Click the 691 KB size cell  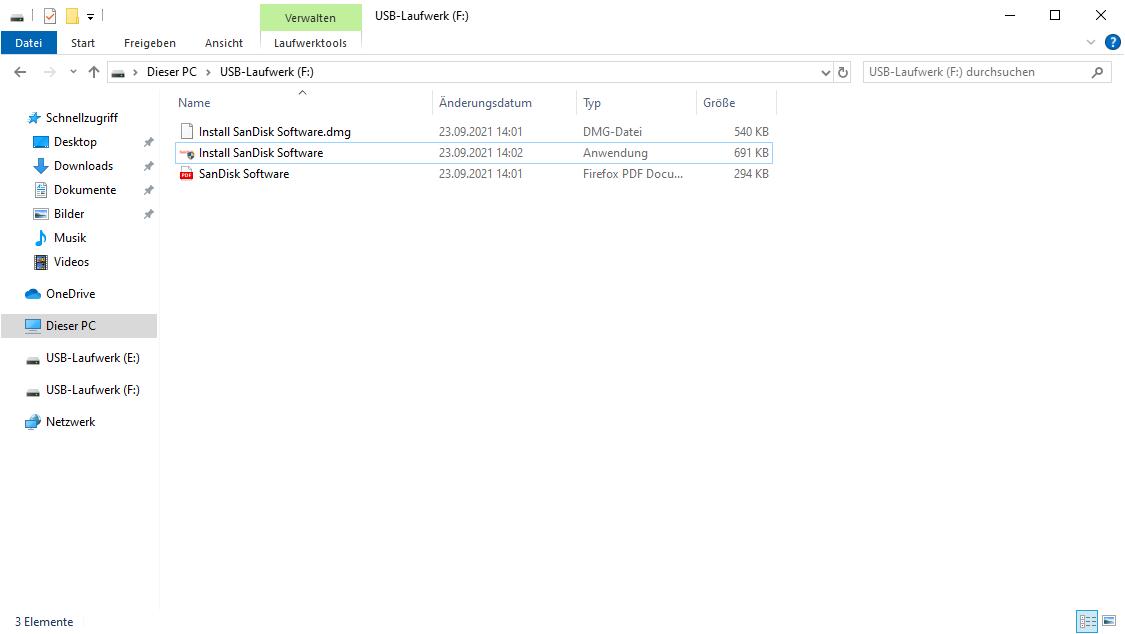(750, 153)
